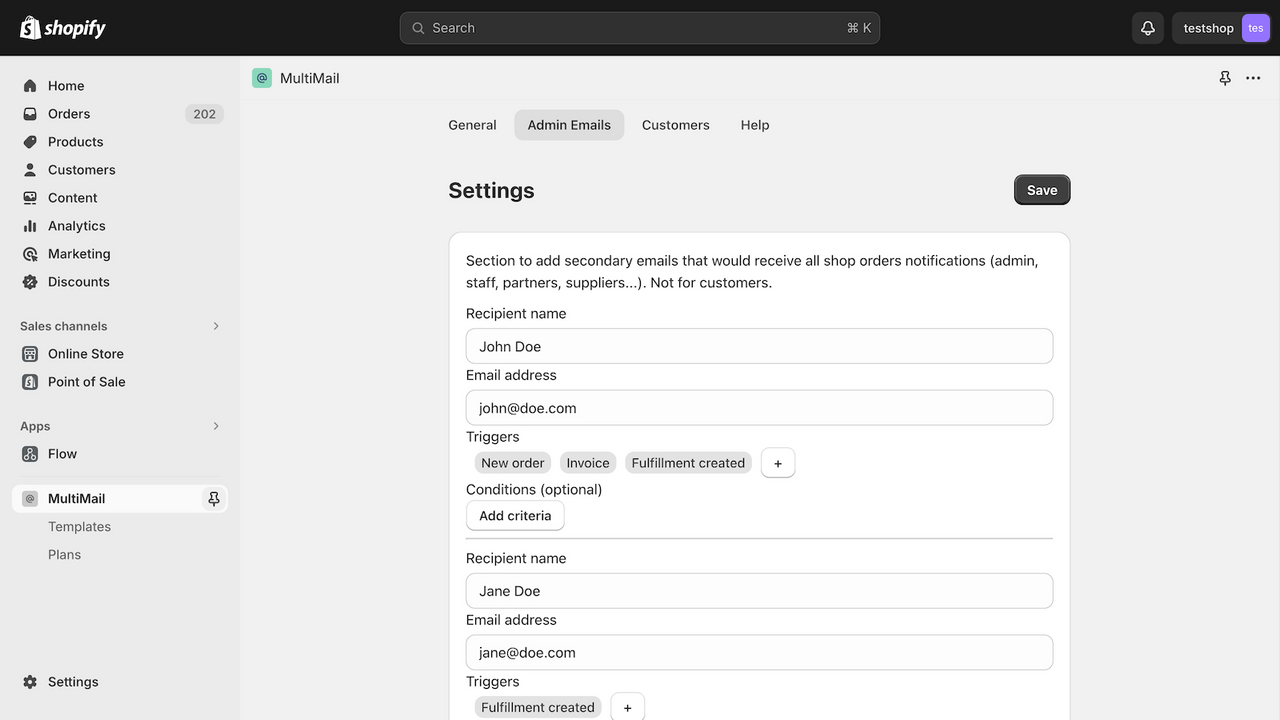Click the john@doe.com email field
Image resolution: width=1280 pixels, height=720 pixels.
pyautogui.click(x=759, y=408)
